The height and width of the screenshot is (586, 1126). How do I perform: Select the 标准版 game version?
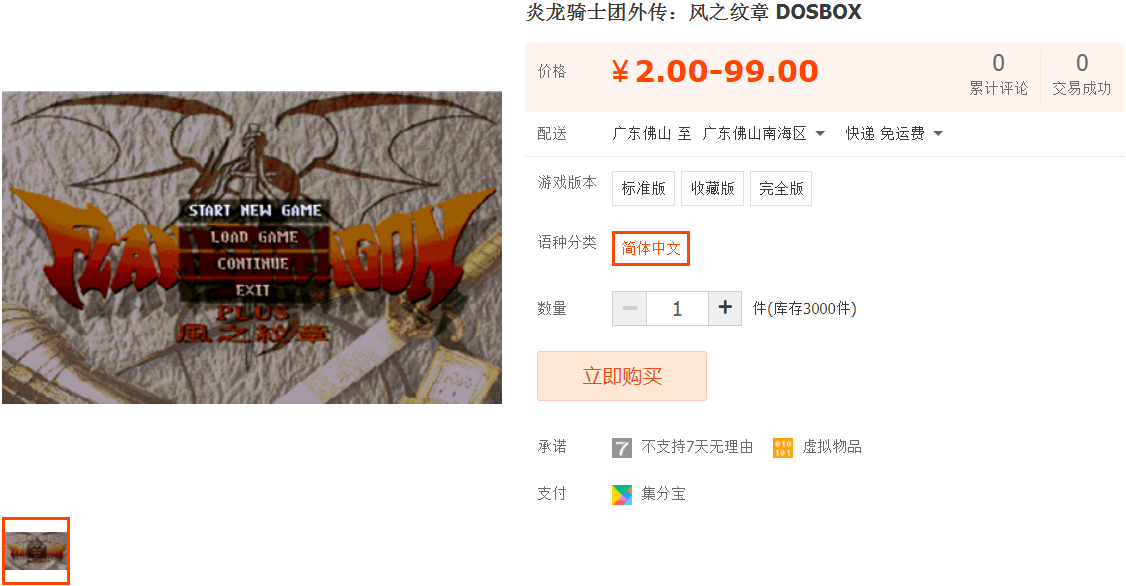point(643,188)
